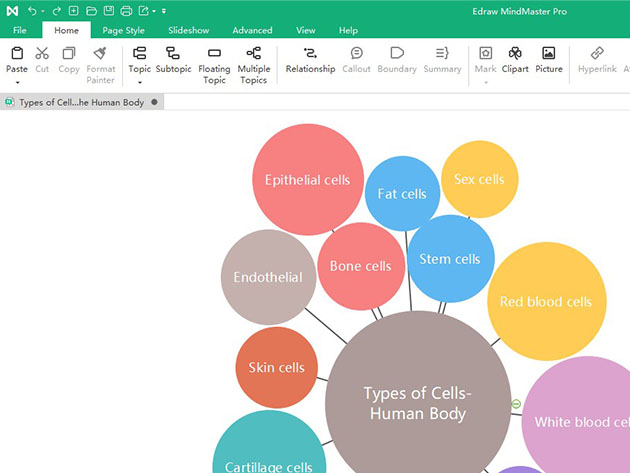The height and width of the screenshot is (473, 630).
Task: Collapse the White blood cells branch toggle
Action: click(x=516, y=404)
